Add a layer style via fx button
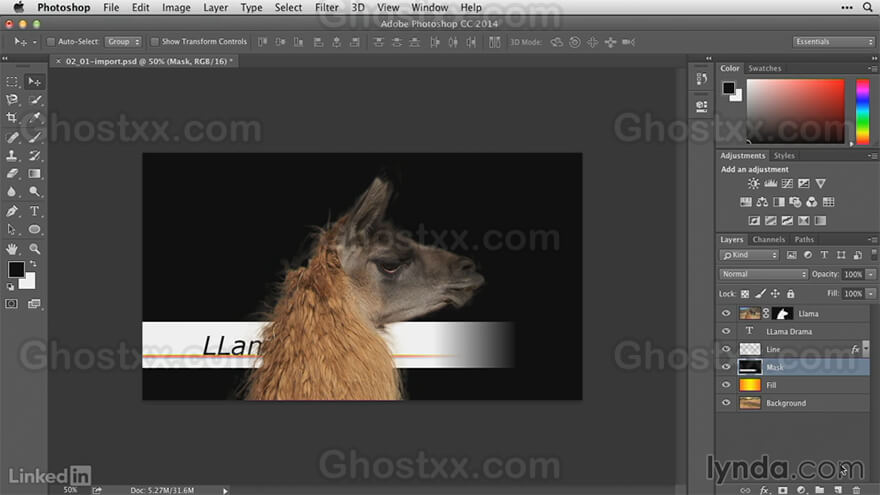 point(764,490)
